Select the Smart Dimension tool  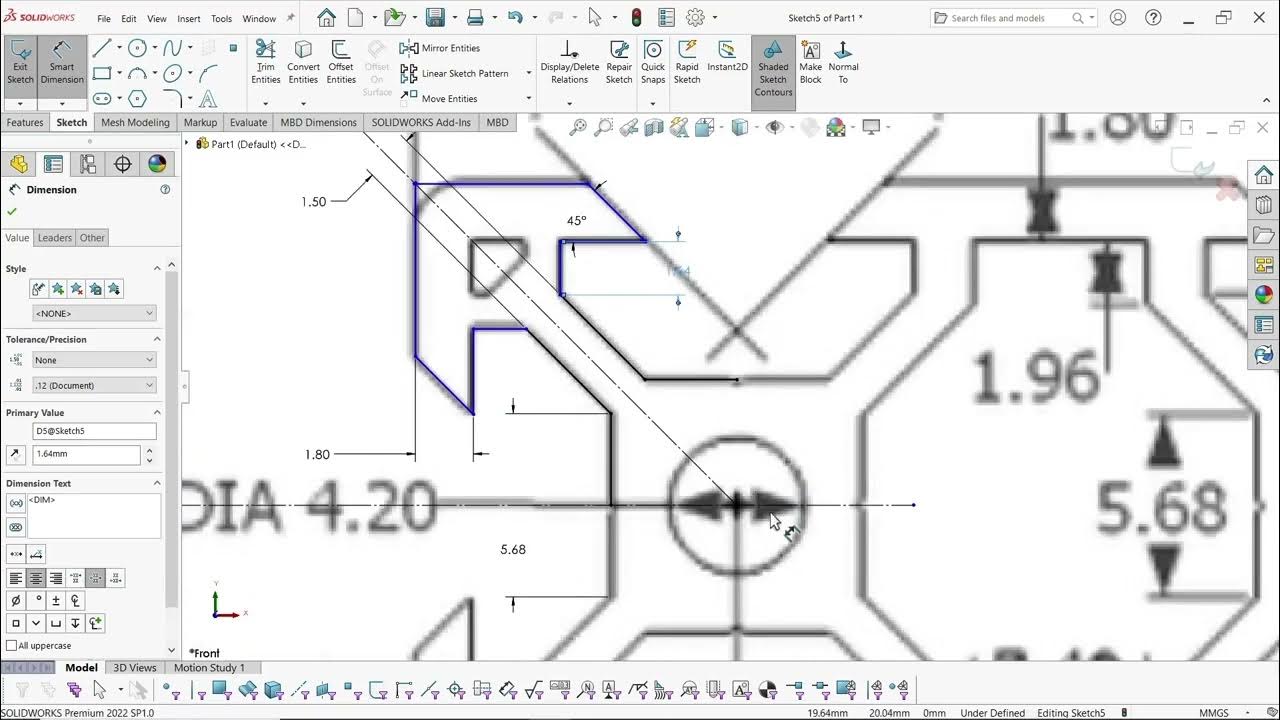click(62, 64)
